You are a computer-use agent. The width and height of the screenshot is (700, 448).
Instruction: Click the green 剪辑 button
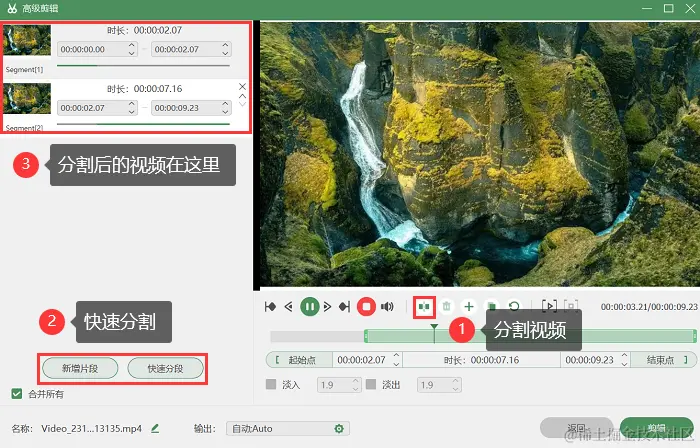[656, 428]
